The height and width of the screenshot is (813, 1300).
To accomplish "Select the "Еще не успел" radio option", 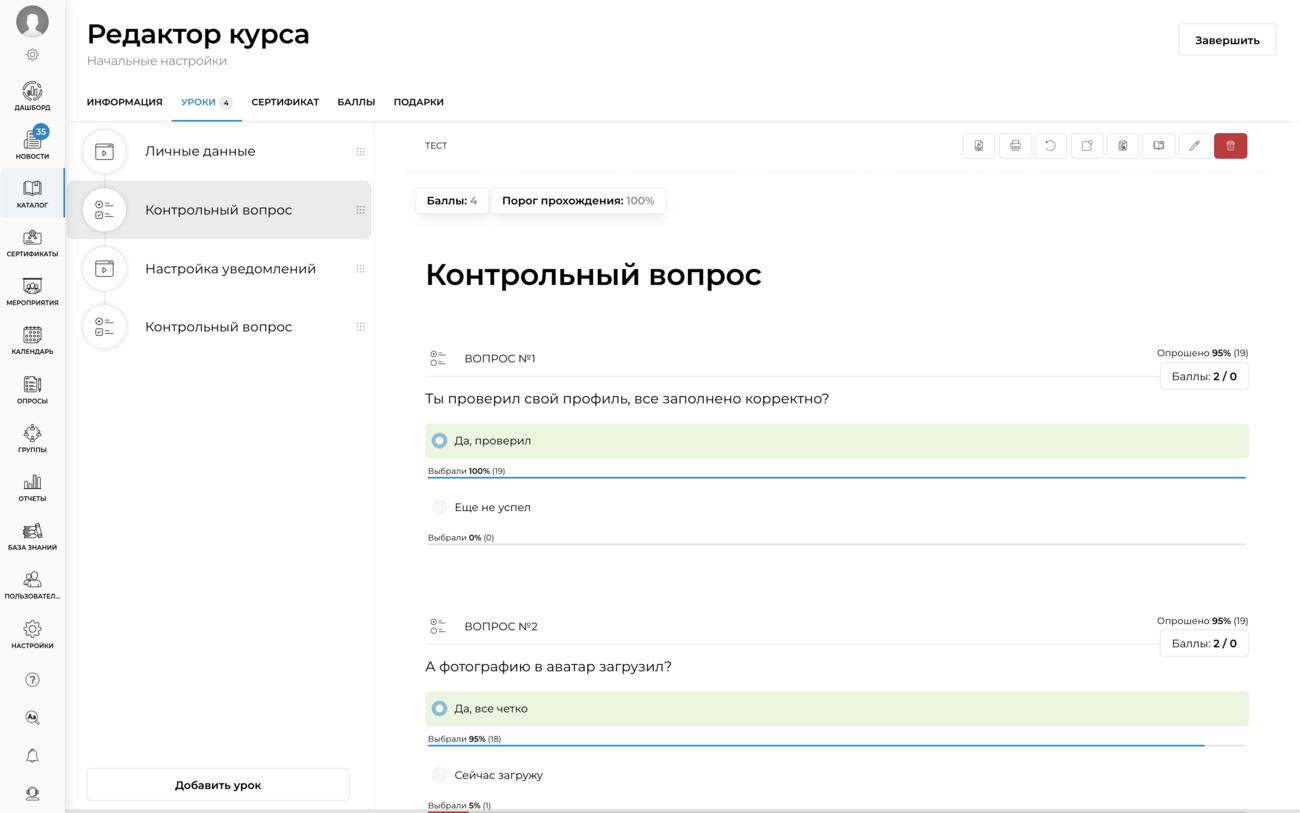I will [x=439, y=508].
